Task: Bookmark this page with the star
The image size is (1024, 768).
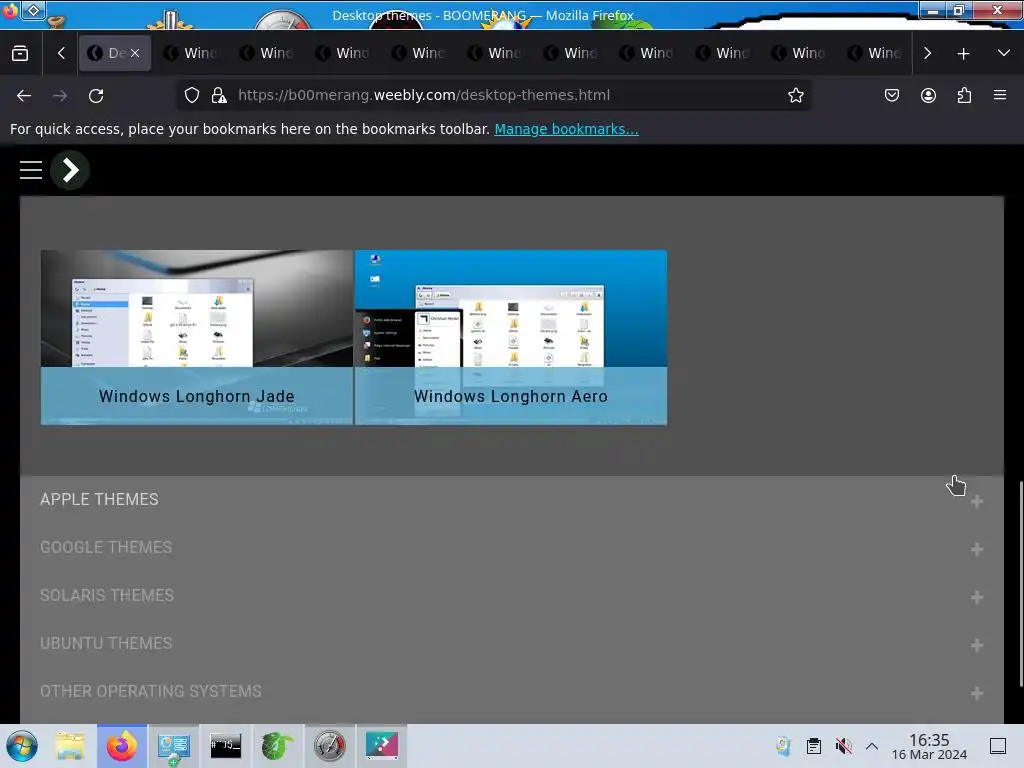Action: 795,95
